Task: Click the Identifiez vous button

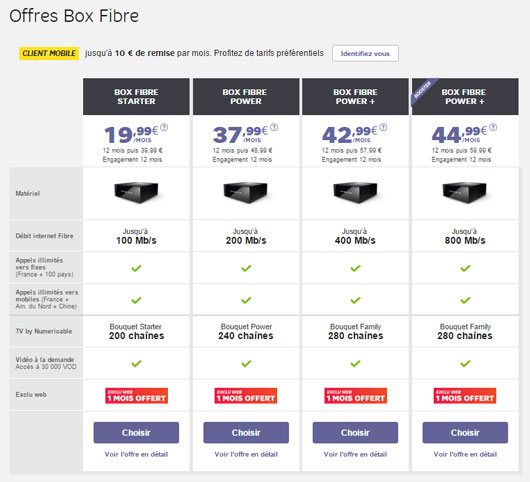Action: [x=365, y=53]
